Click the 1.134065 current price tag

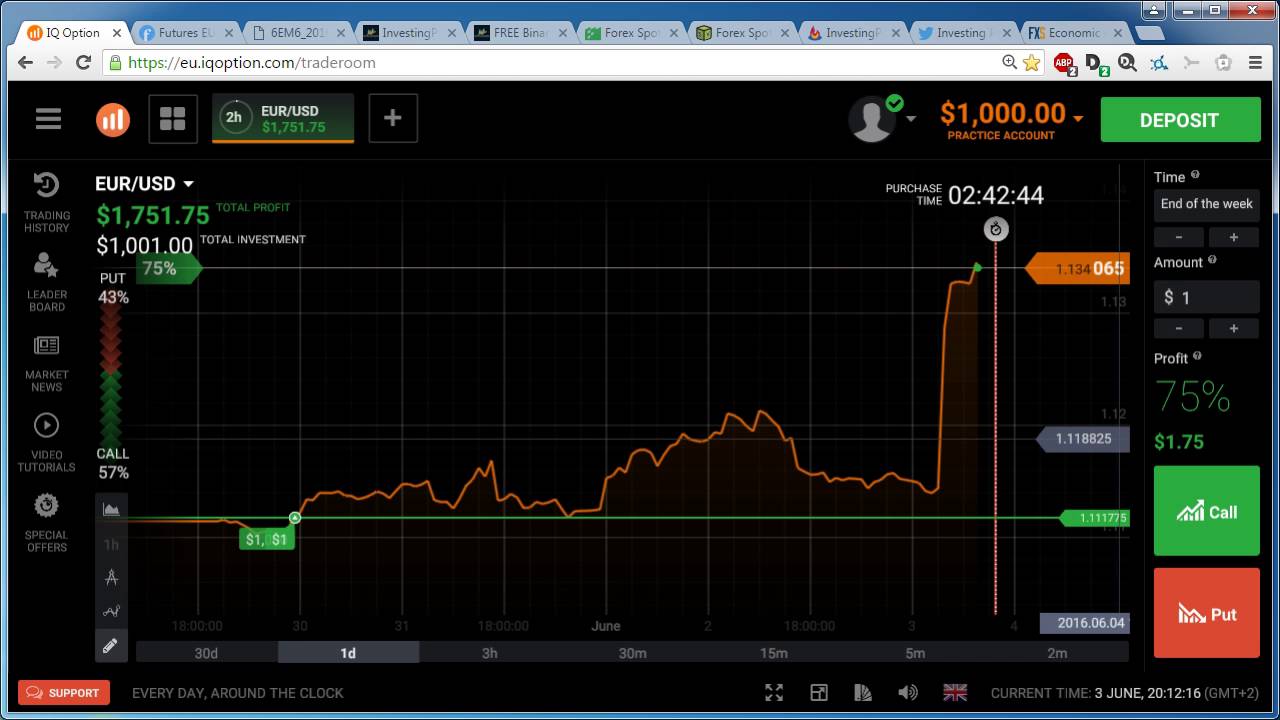[1078, 268]
